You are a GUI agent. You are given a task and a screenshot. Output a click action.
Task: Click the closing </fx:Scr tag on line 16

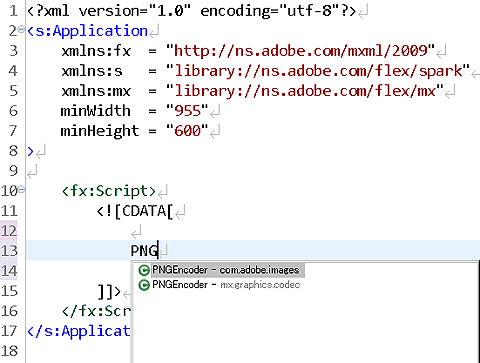pos(96,311)
